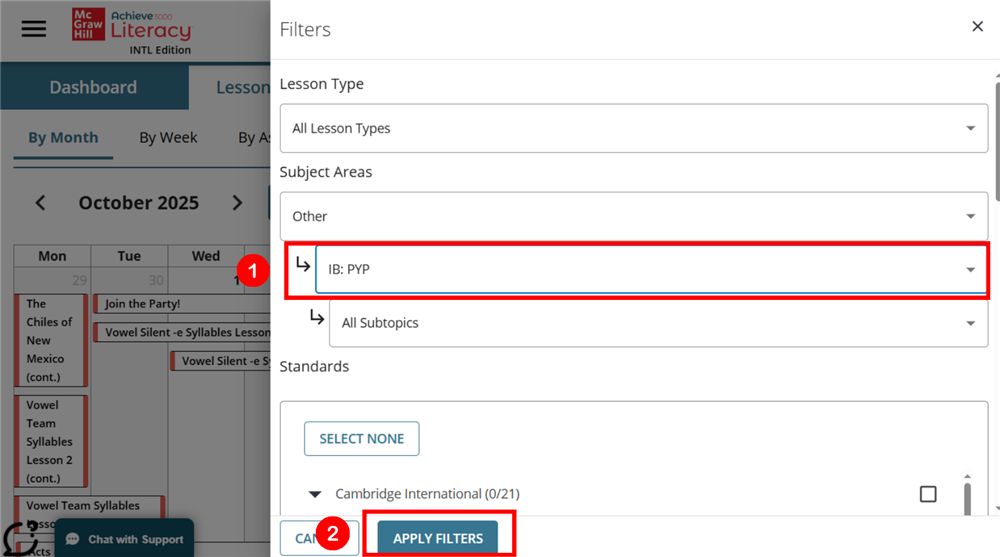Open Chat with Support
Screen dimensions: 1000x557
[x=124, y=539]
